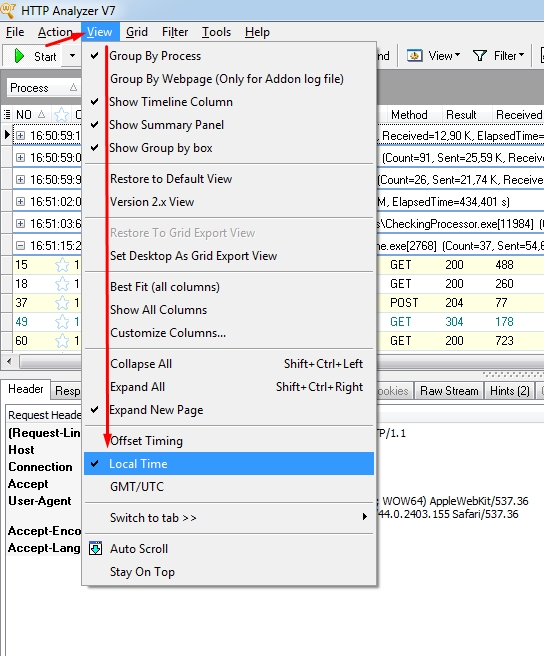Open the File menu
This screenshot has width=544, height=656.
point(15,32)
